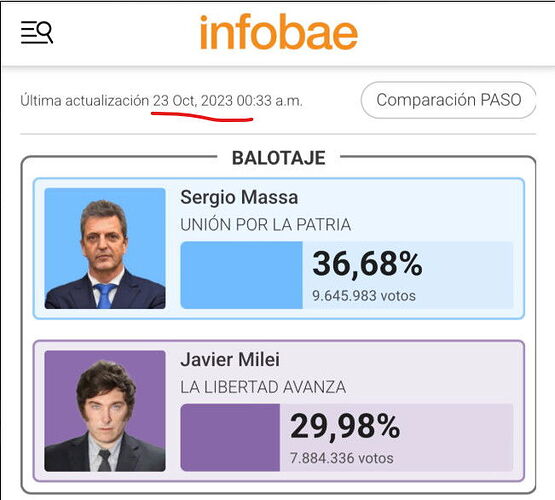This screenshot has height=500, width=555.
Task: Click the 29,98% percentage figure
Action: click(x=345, y=426)
